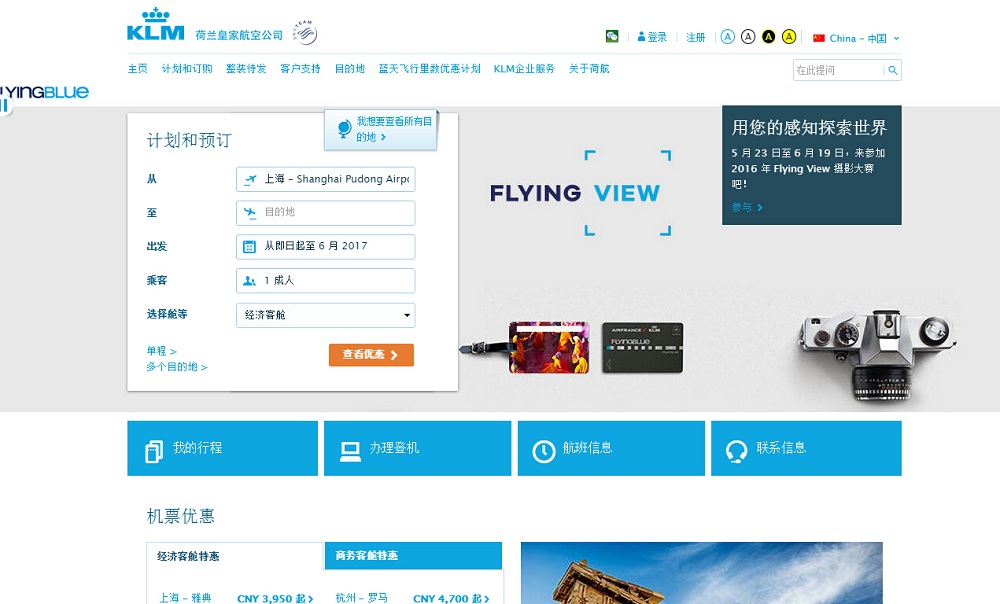Switch to the 商务客舱特惠 tab
1000x604 pixels.
(413, 556)
